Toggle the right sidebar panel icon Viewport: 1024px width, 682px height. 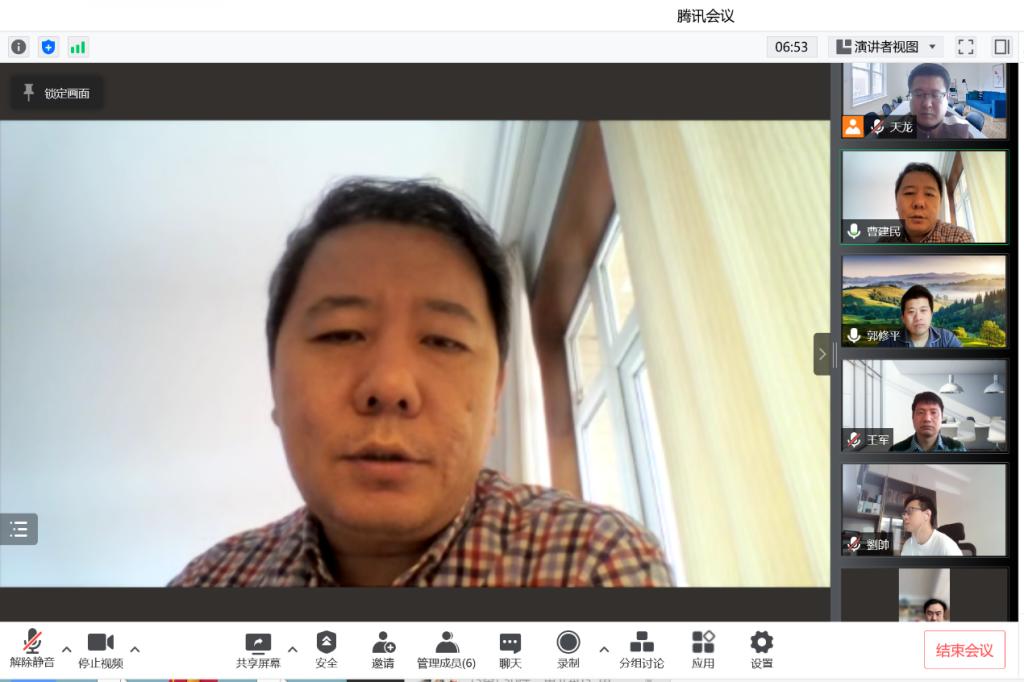(1001, 47)
